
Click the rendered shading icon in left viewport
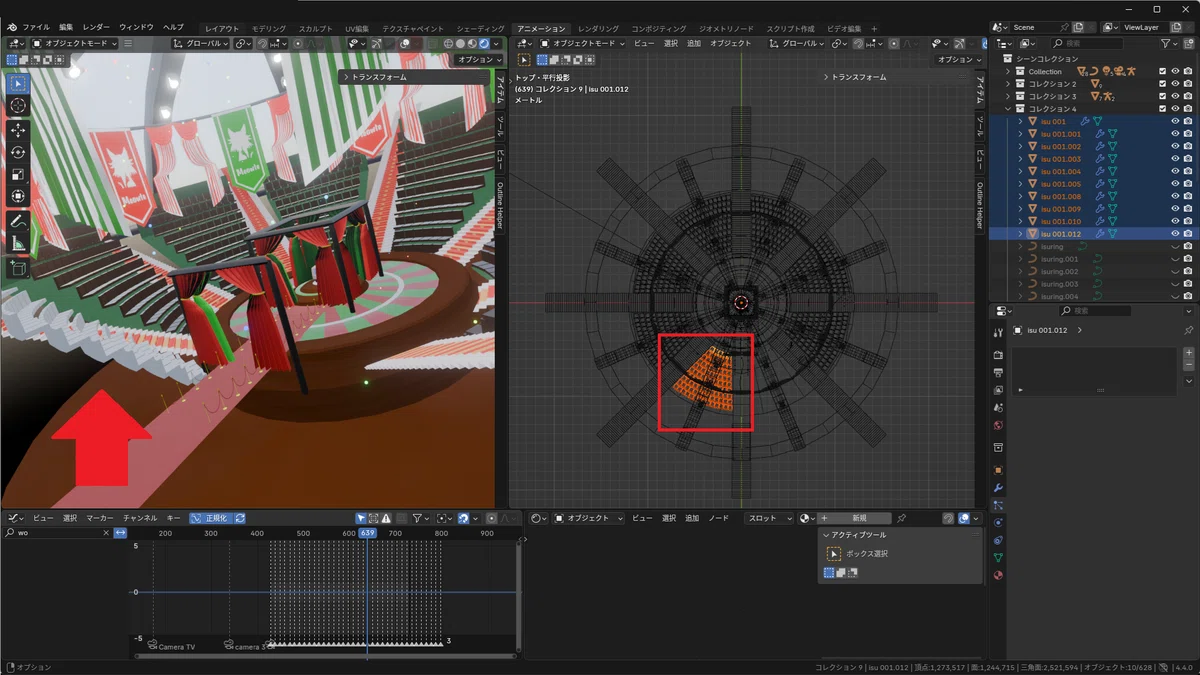click(485, 44)
